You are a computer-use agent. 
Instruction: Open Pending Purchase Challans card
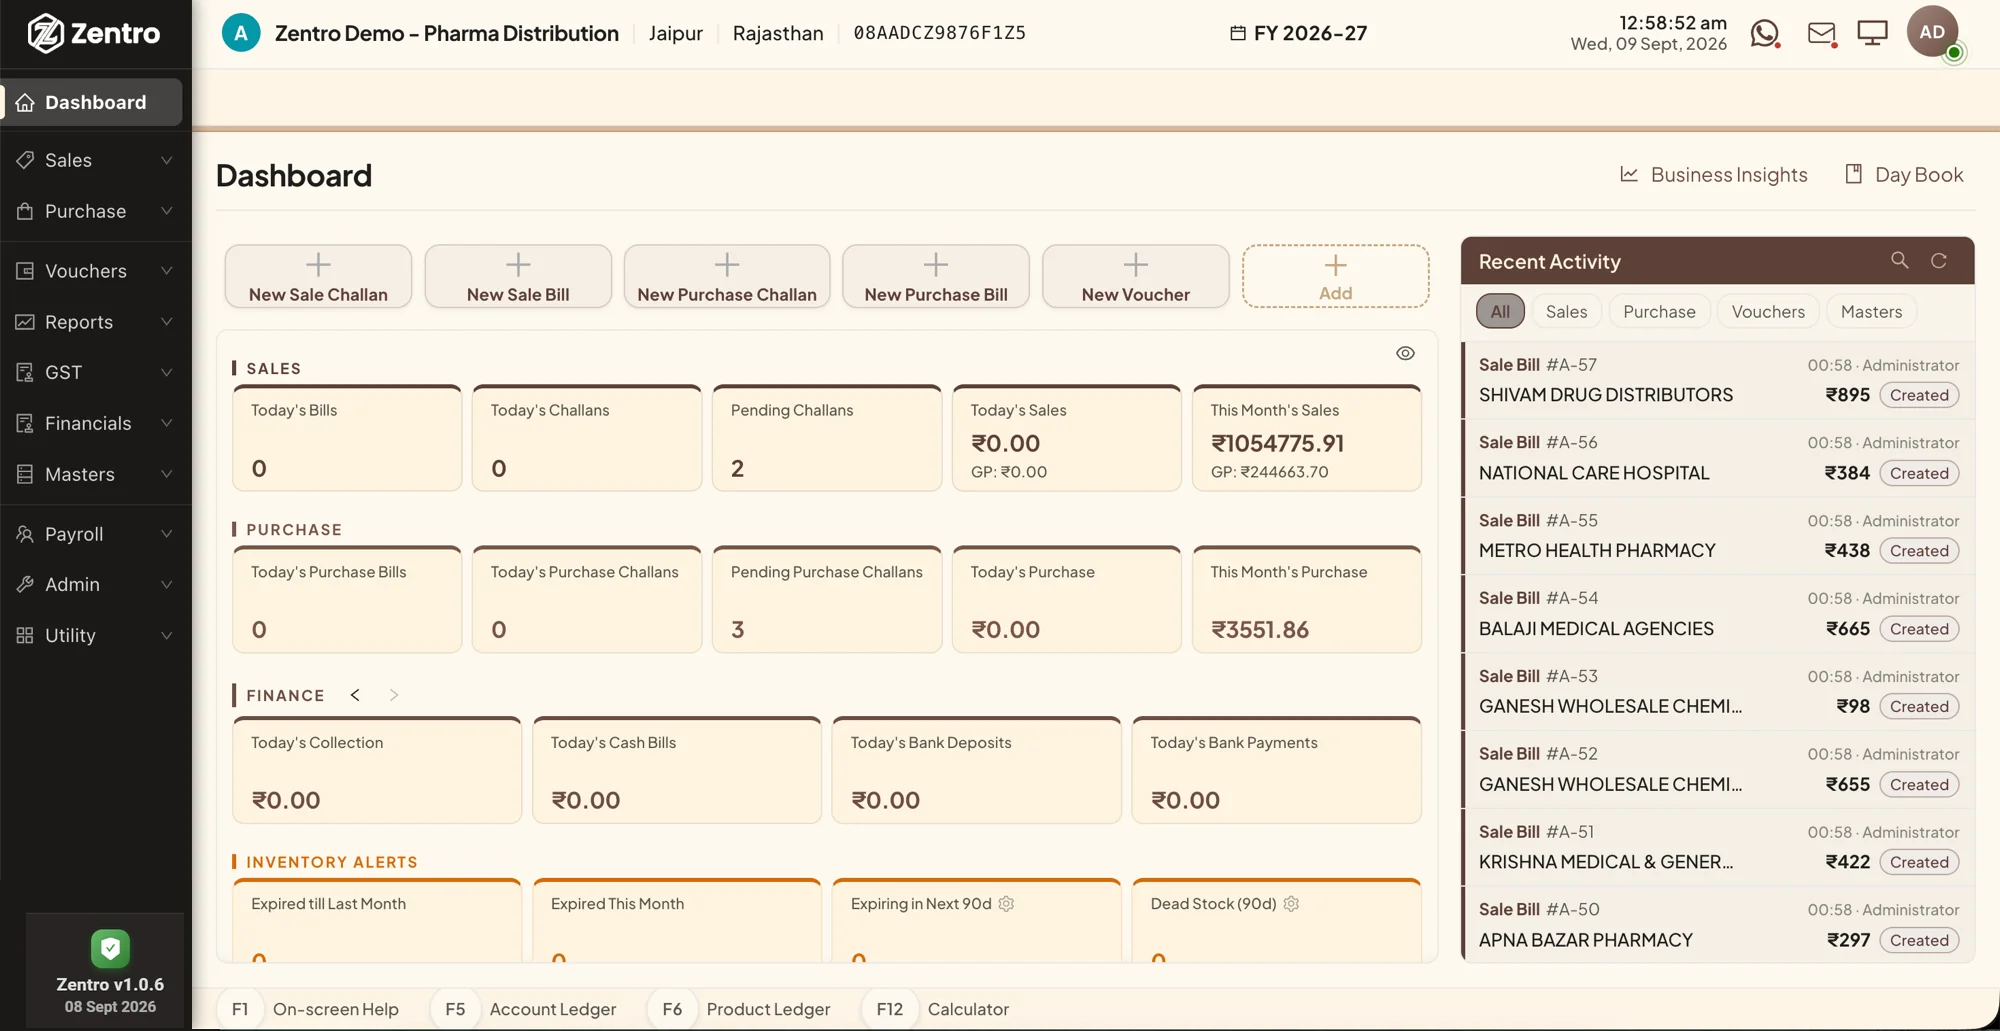coord(827,600)
